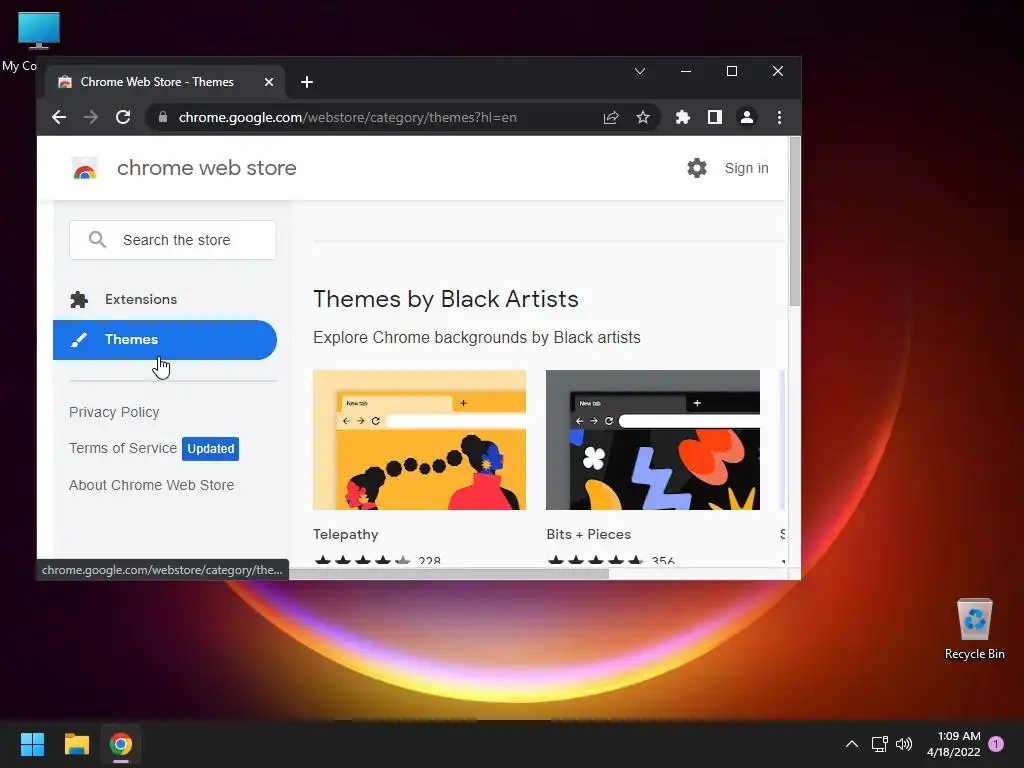The height and width of the screenshot is (768, 1024).
Task: Open the network icon in system tray
Action: coord(879,744)
